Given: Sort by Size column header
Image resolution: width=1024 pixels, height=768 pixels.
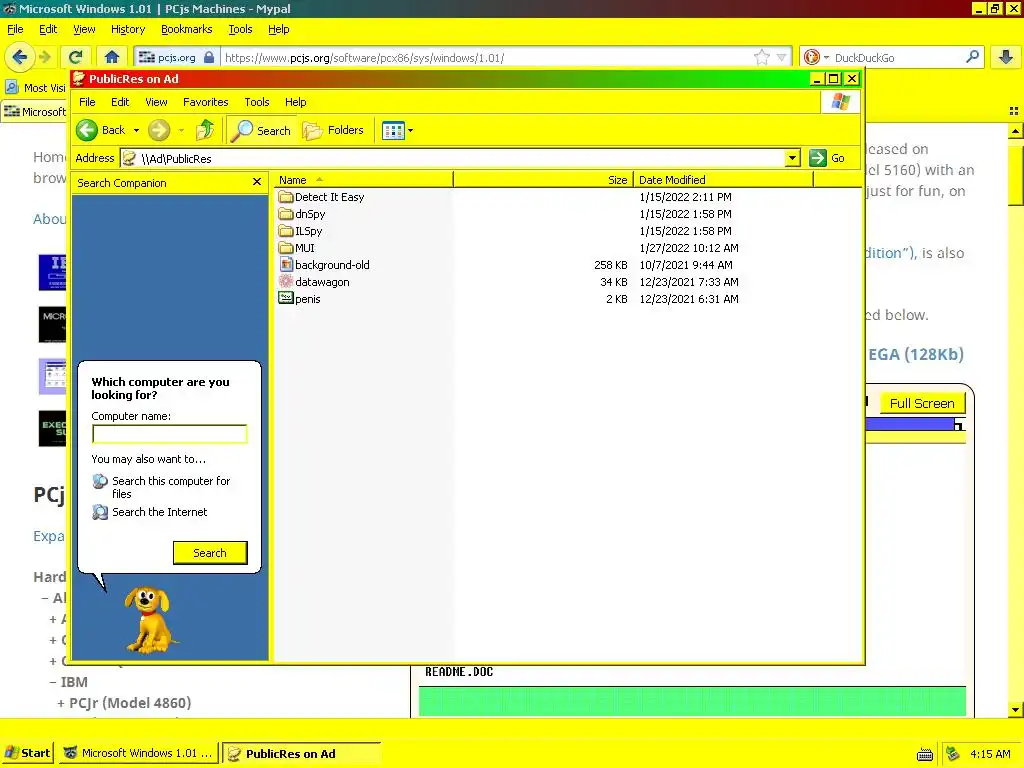Looking at the screenshot, I should 543,180.
